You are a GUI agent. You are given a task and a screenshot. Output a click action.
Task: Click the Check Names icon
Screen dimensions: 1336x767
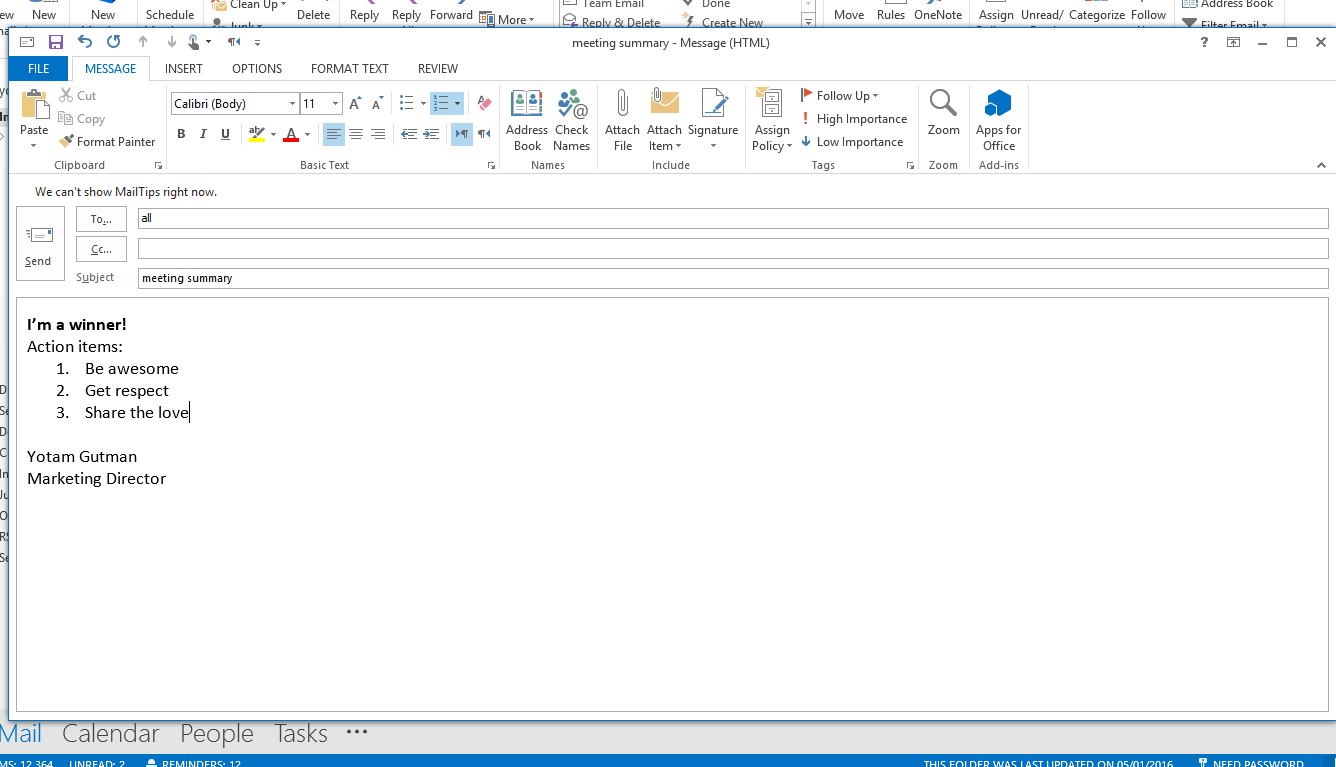coord(572,104)
